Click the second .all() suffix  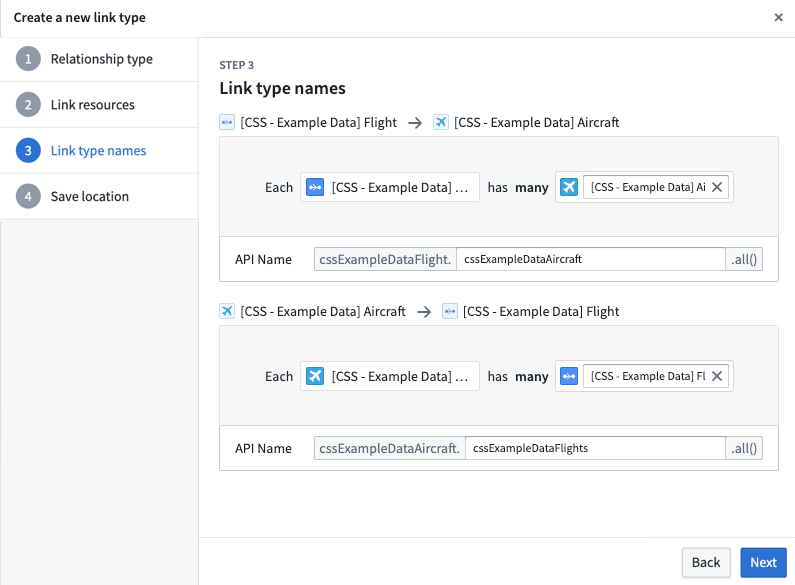(744, 448)
